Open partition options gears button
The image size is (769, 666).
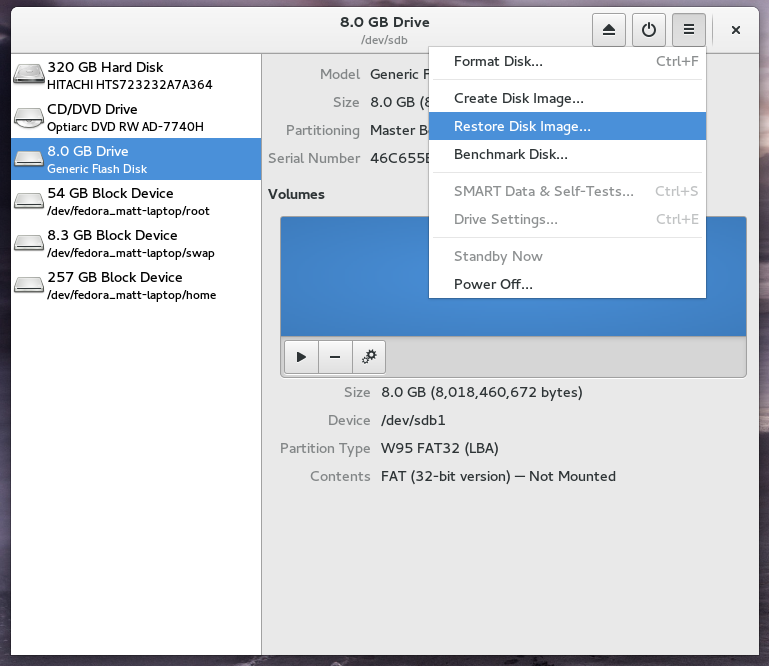coord(369,356)
